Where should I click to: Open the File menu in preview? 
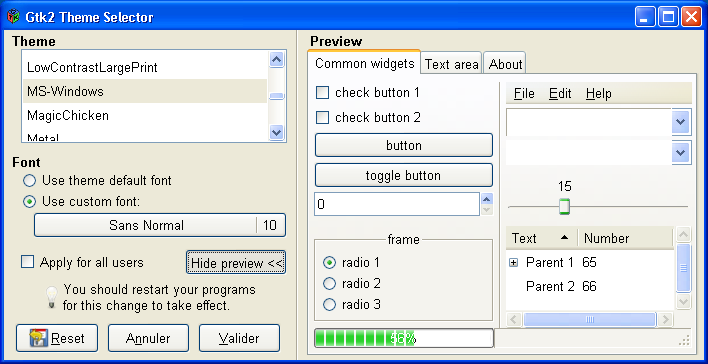pos(524,93)
